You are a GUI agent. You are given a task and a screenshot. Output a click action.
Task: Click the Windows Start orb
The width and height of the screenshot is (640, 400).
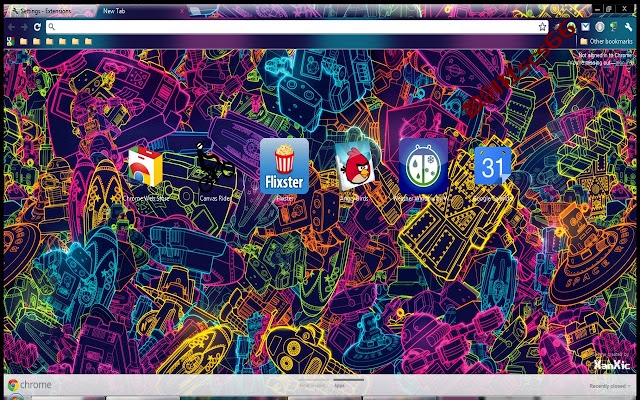tap(16, 397)
